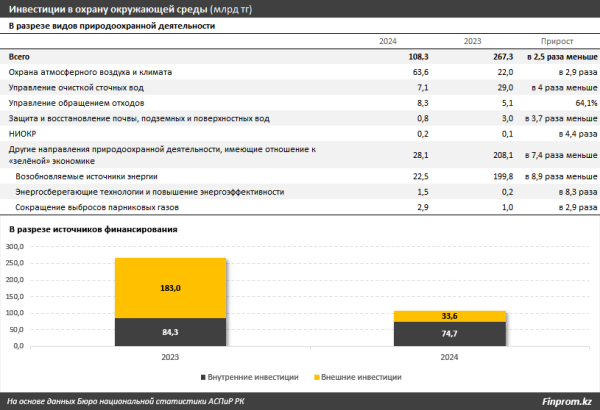Click the Finprom.kz logo in footer

pos(564,401)
